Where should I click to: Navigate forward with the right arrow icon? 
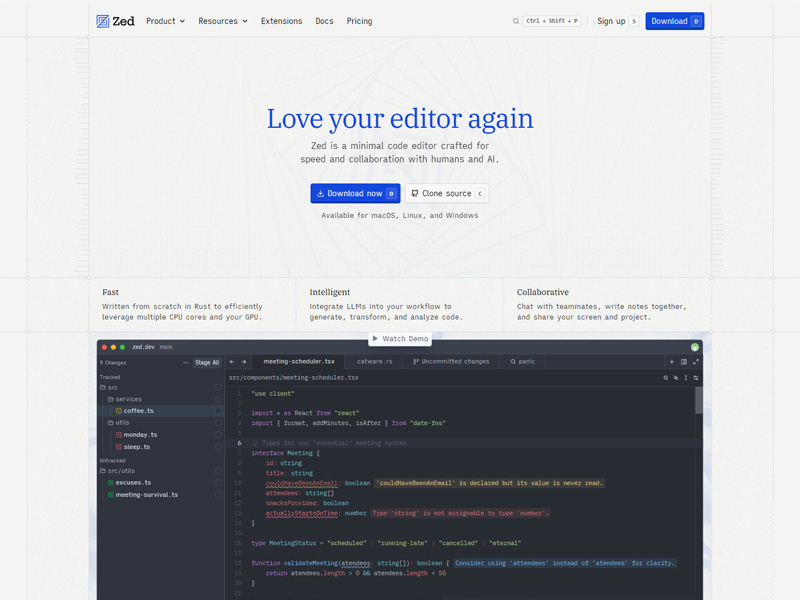pyautogui.click(x=243, y=362)
